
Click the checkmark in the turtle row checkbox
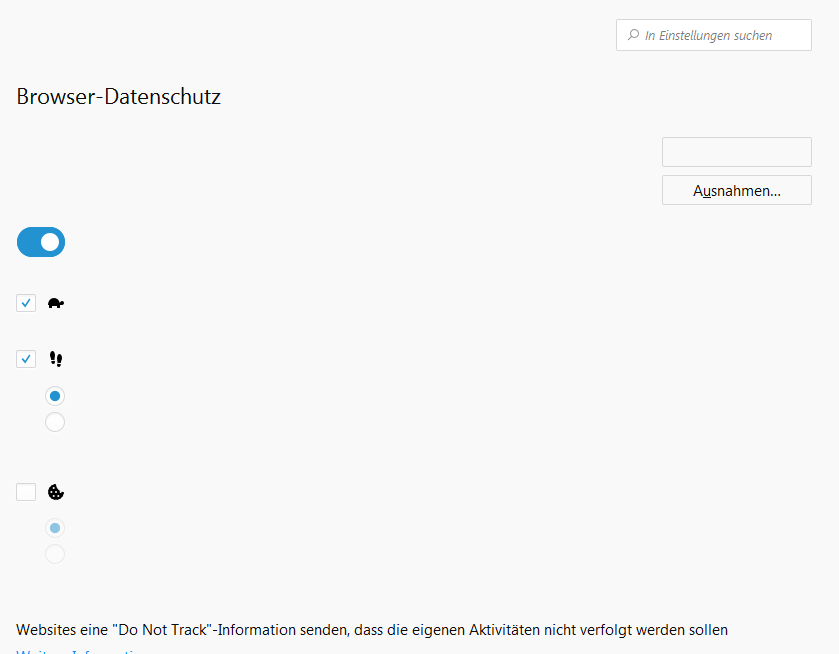(x=26, y=303)
